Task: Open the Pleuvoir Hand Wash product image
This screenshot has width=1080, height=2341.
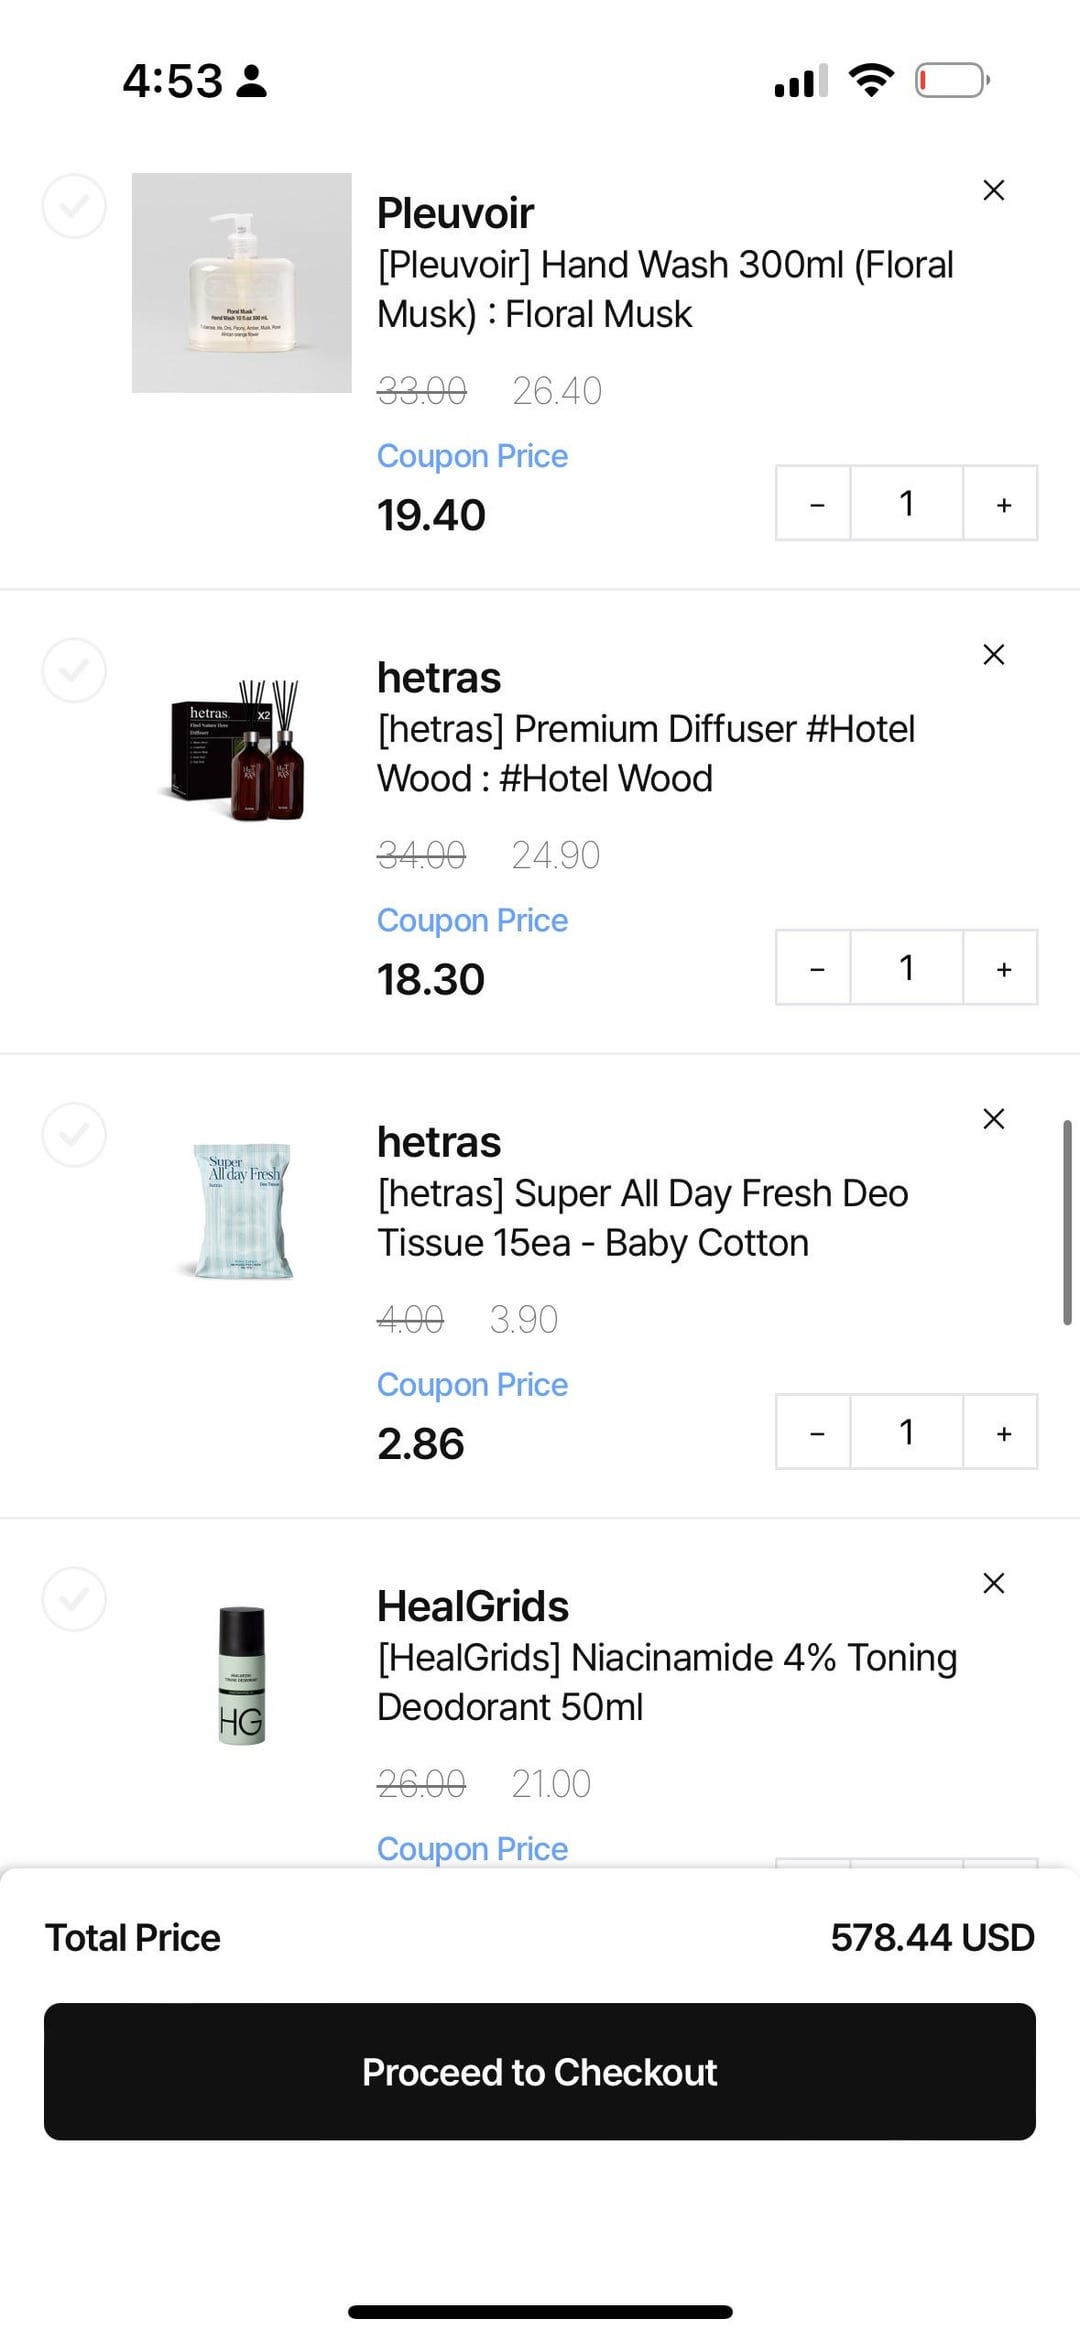Action: pyautogui.click(x=242, y=283)
